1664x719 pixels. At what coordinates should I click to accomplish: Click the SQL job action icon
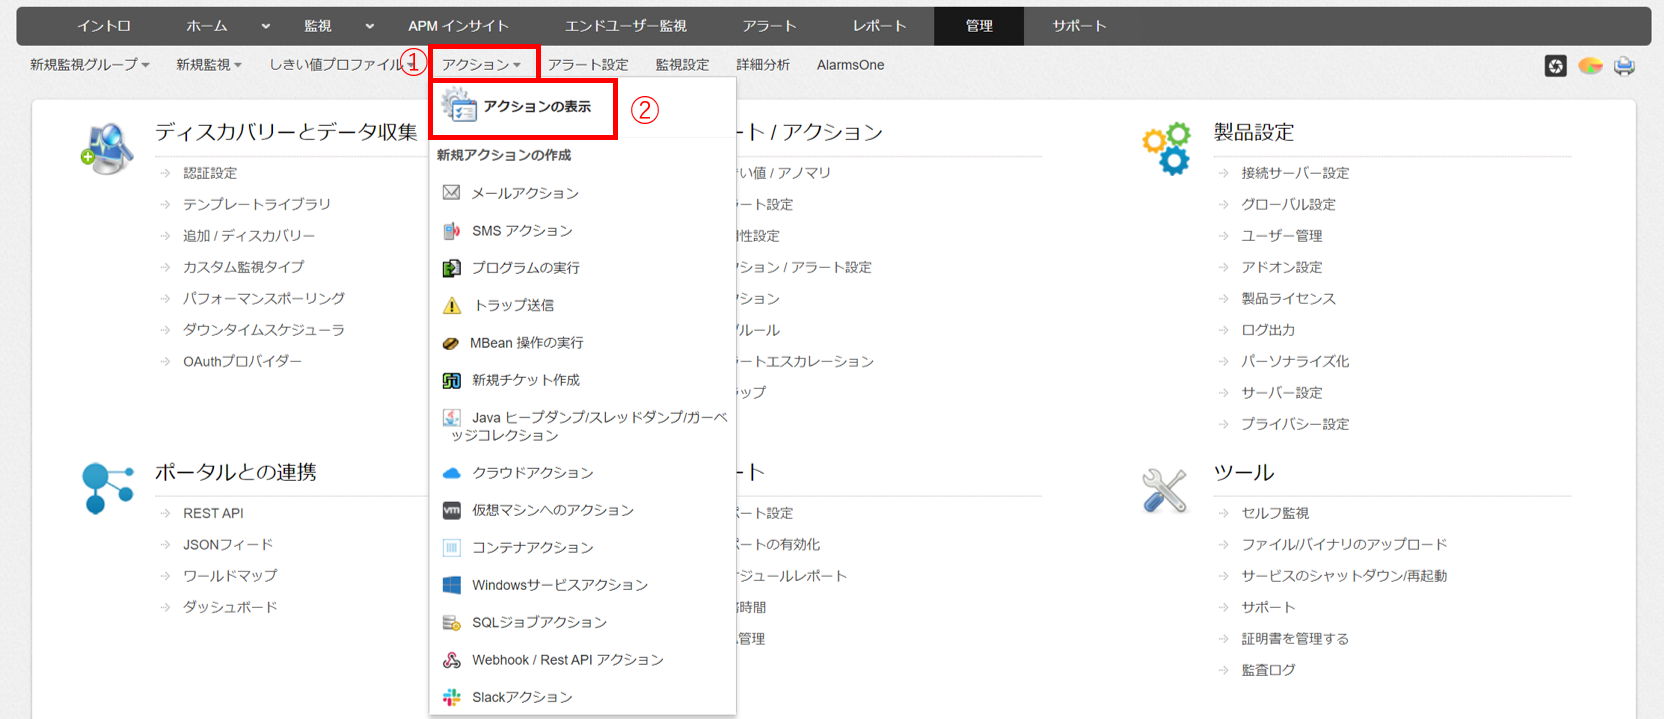451,622
